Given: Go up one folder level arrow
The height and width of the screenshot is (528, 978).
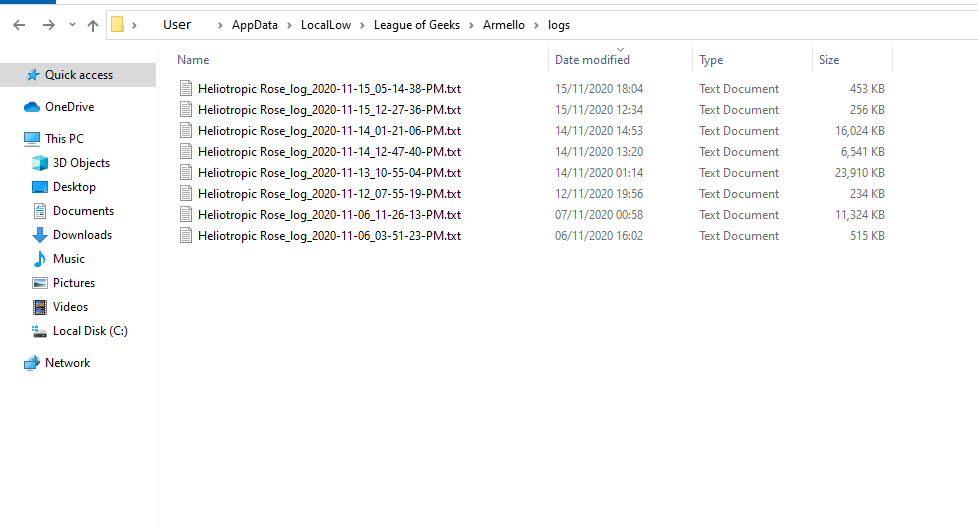Looking at the screenshot, I should (93, 25).
